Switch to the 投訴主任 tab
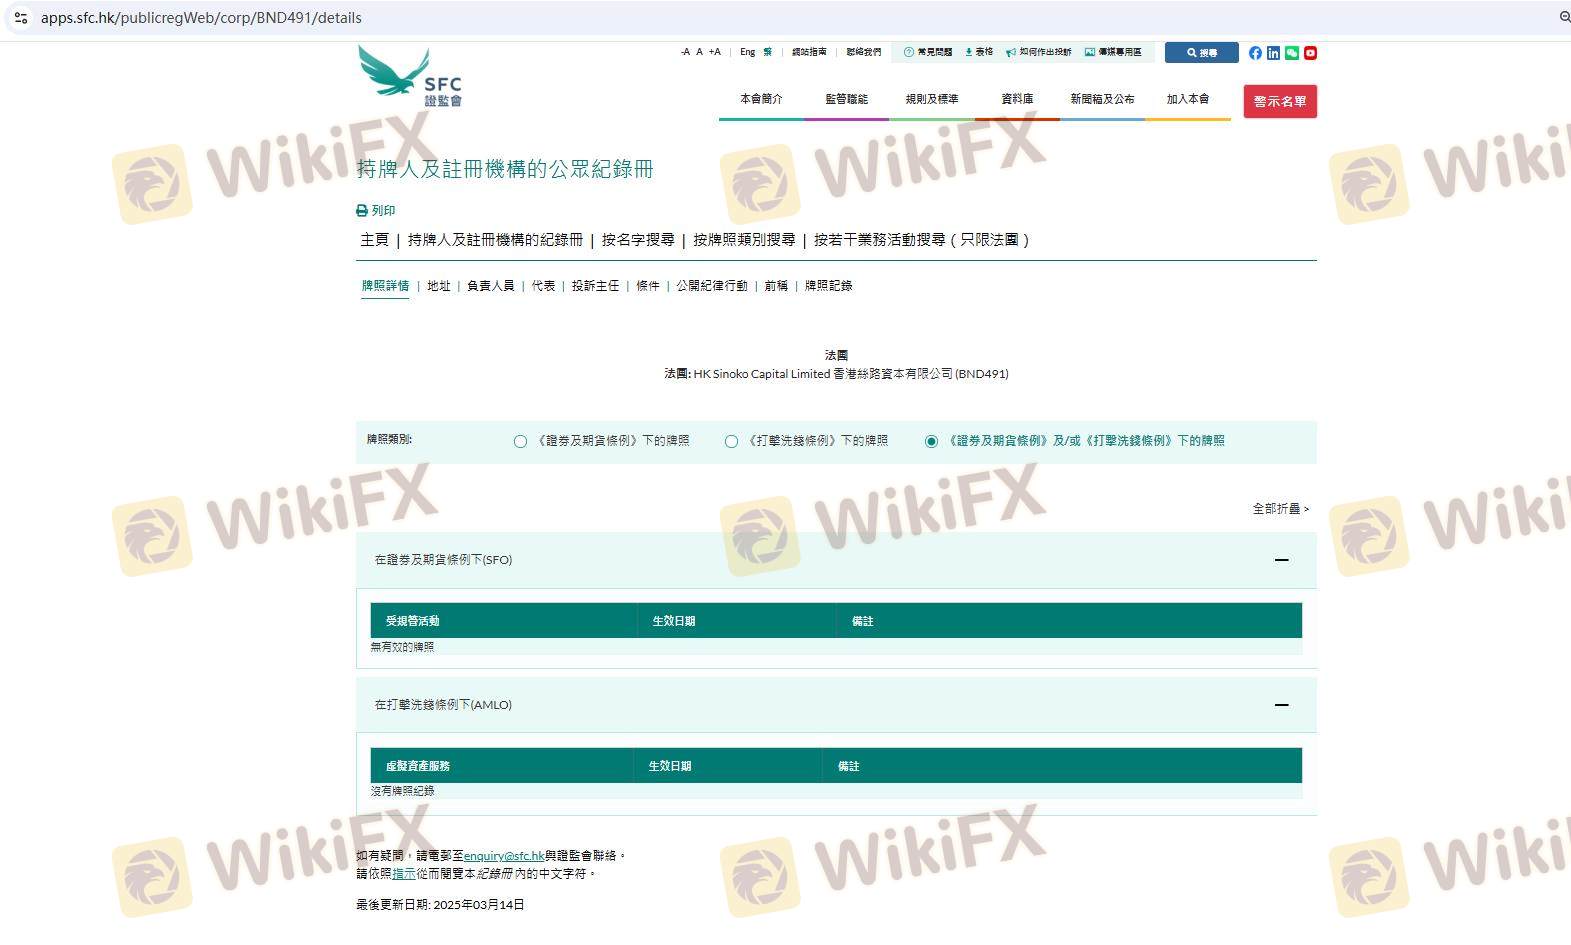This screenshot has height=945, width=1571. point(595,286)
